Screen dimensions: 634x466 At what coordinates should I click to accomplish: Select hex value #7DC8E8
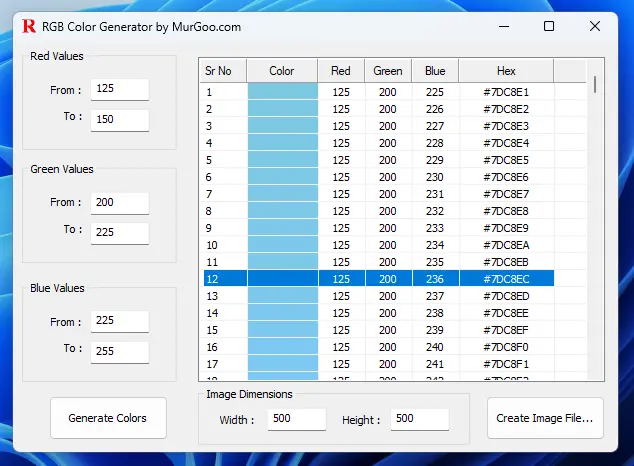506,211
